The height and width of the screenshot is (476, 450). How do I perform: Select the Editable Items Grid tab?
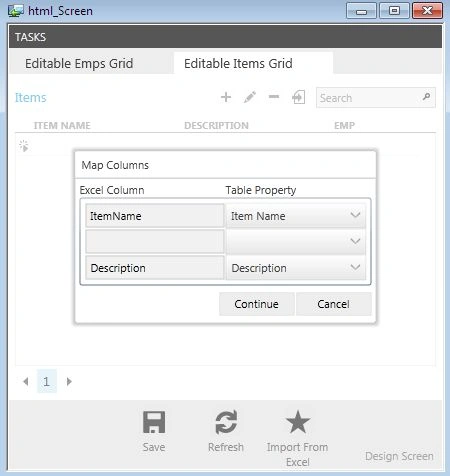pyautogui.click(x=253, y=63)
